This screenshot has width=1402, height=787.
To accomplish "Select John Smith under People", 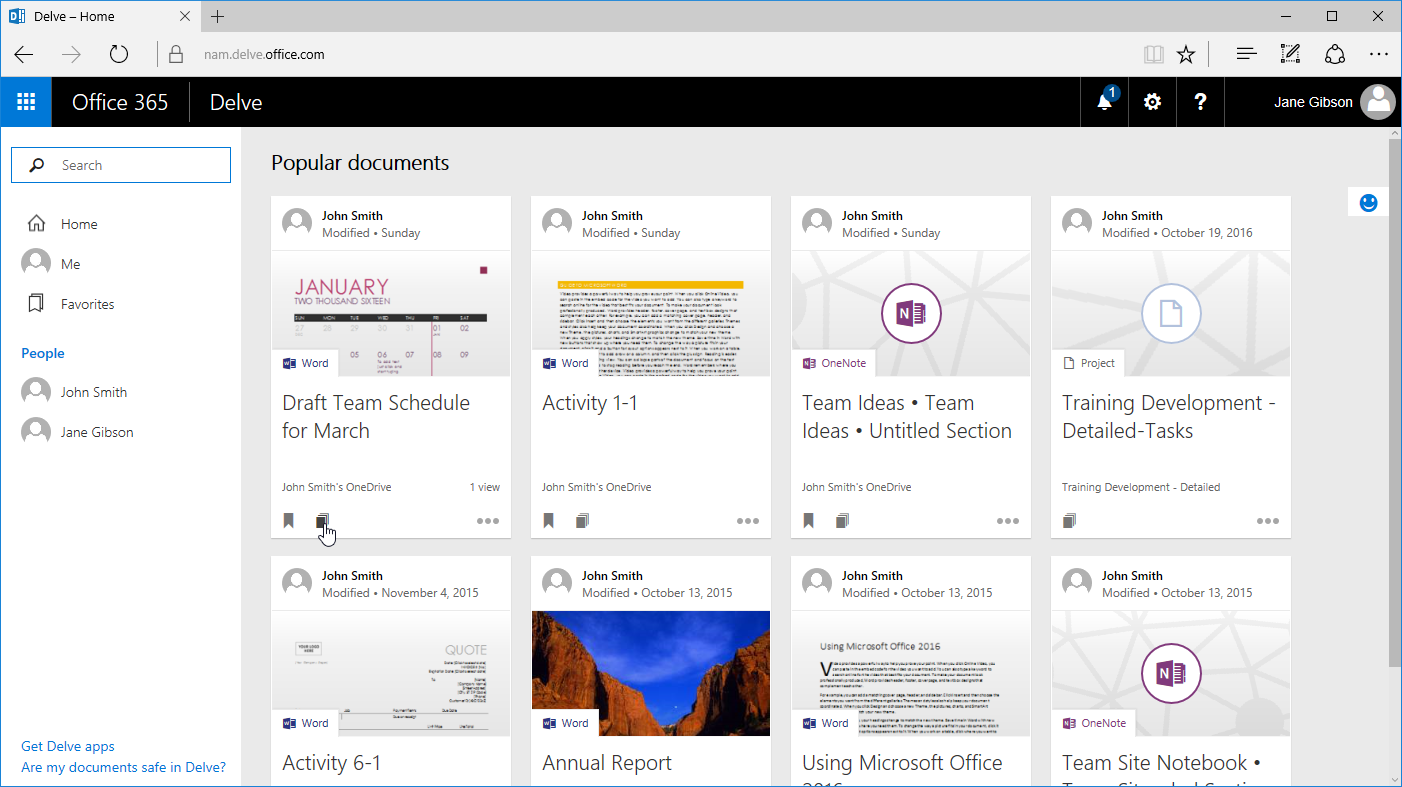I will (x=94, y=392).
